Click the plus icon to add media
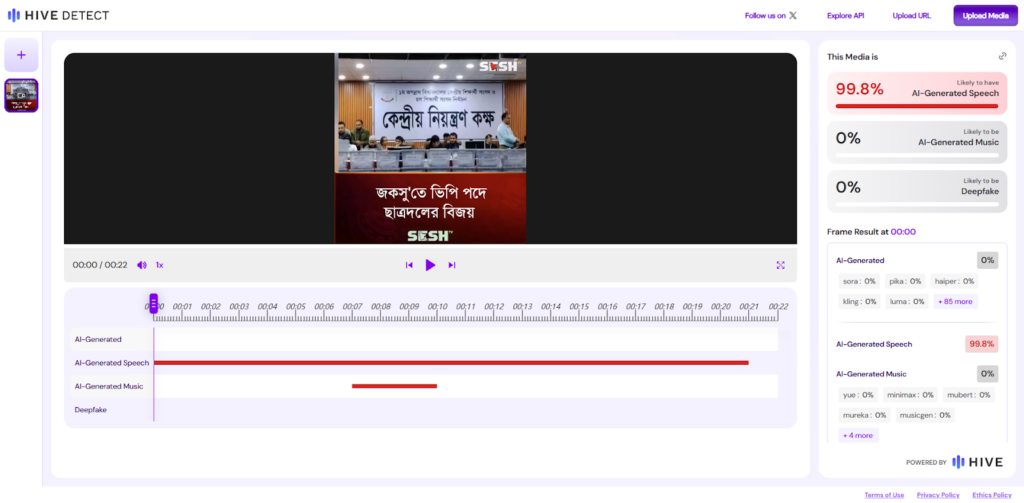1024x503 pixels. [x=21, y=55]
